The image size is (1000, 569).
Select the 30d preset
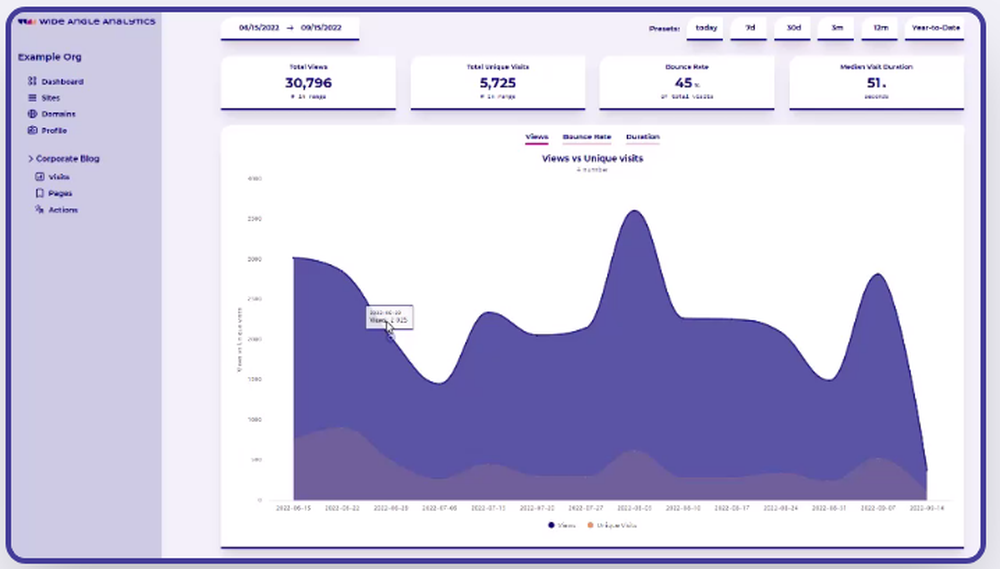point(793,28)
